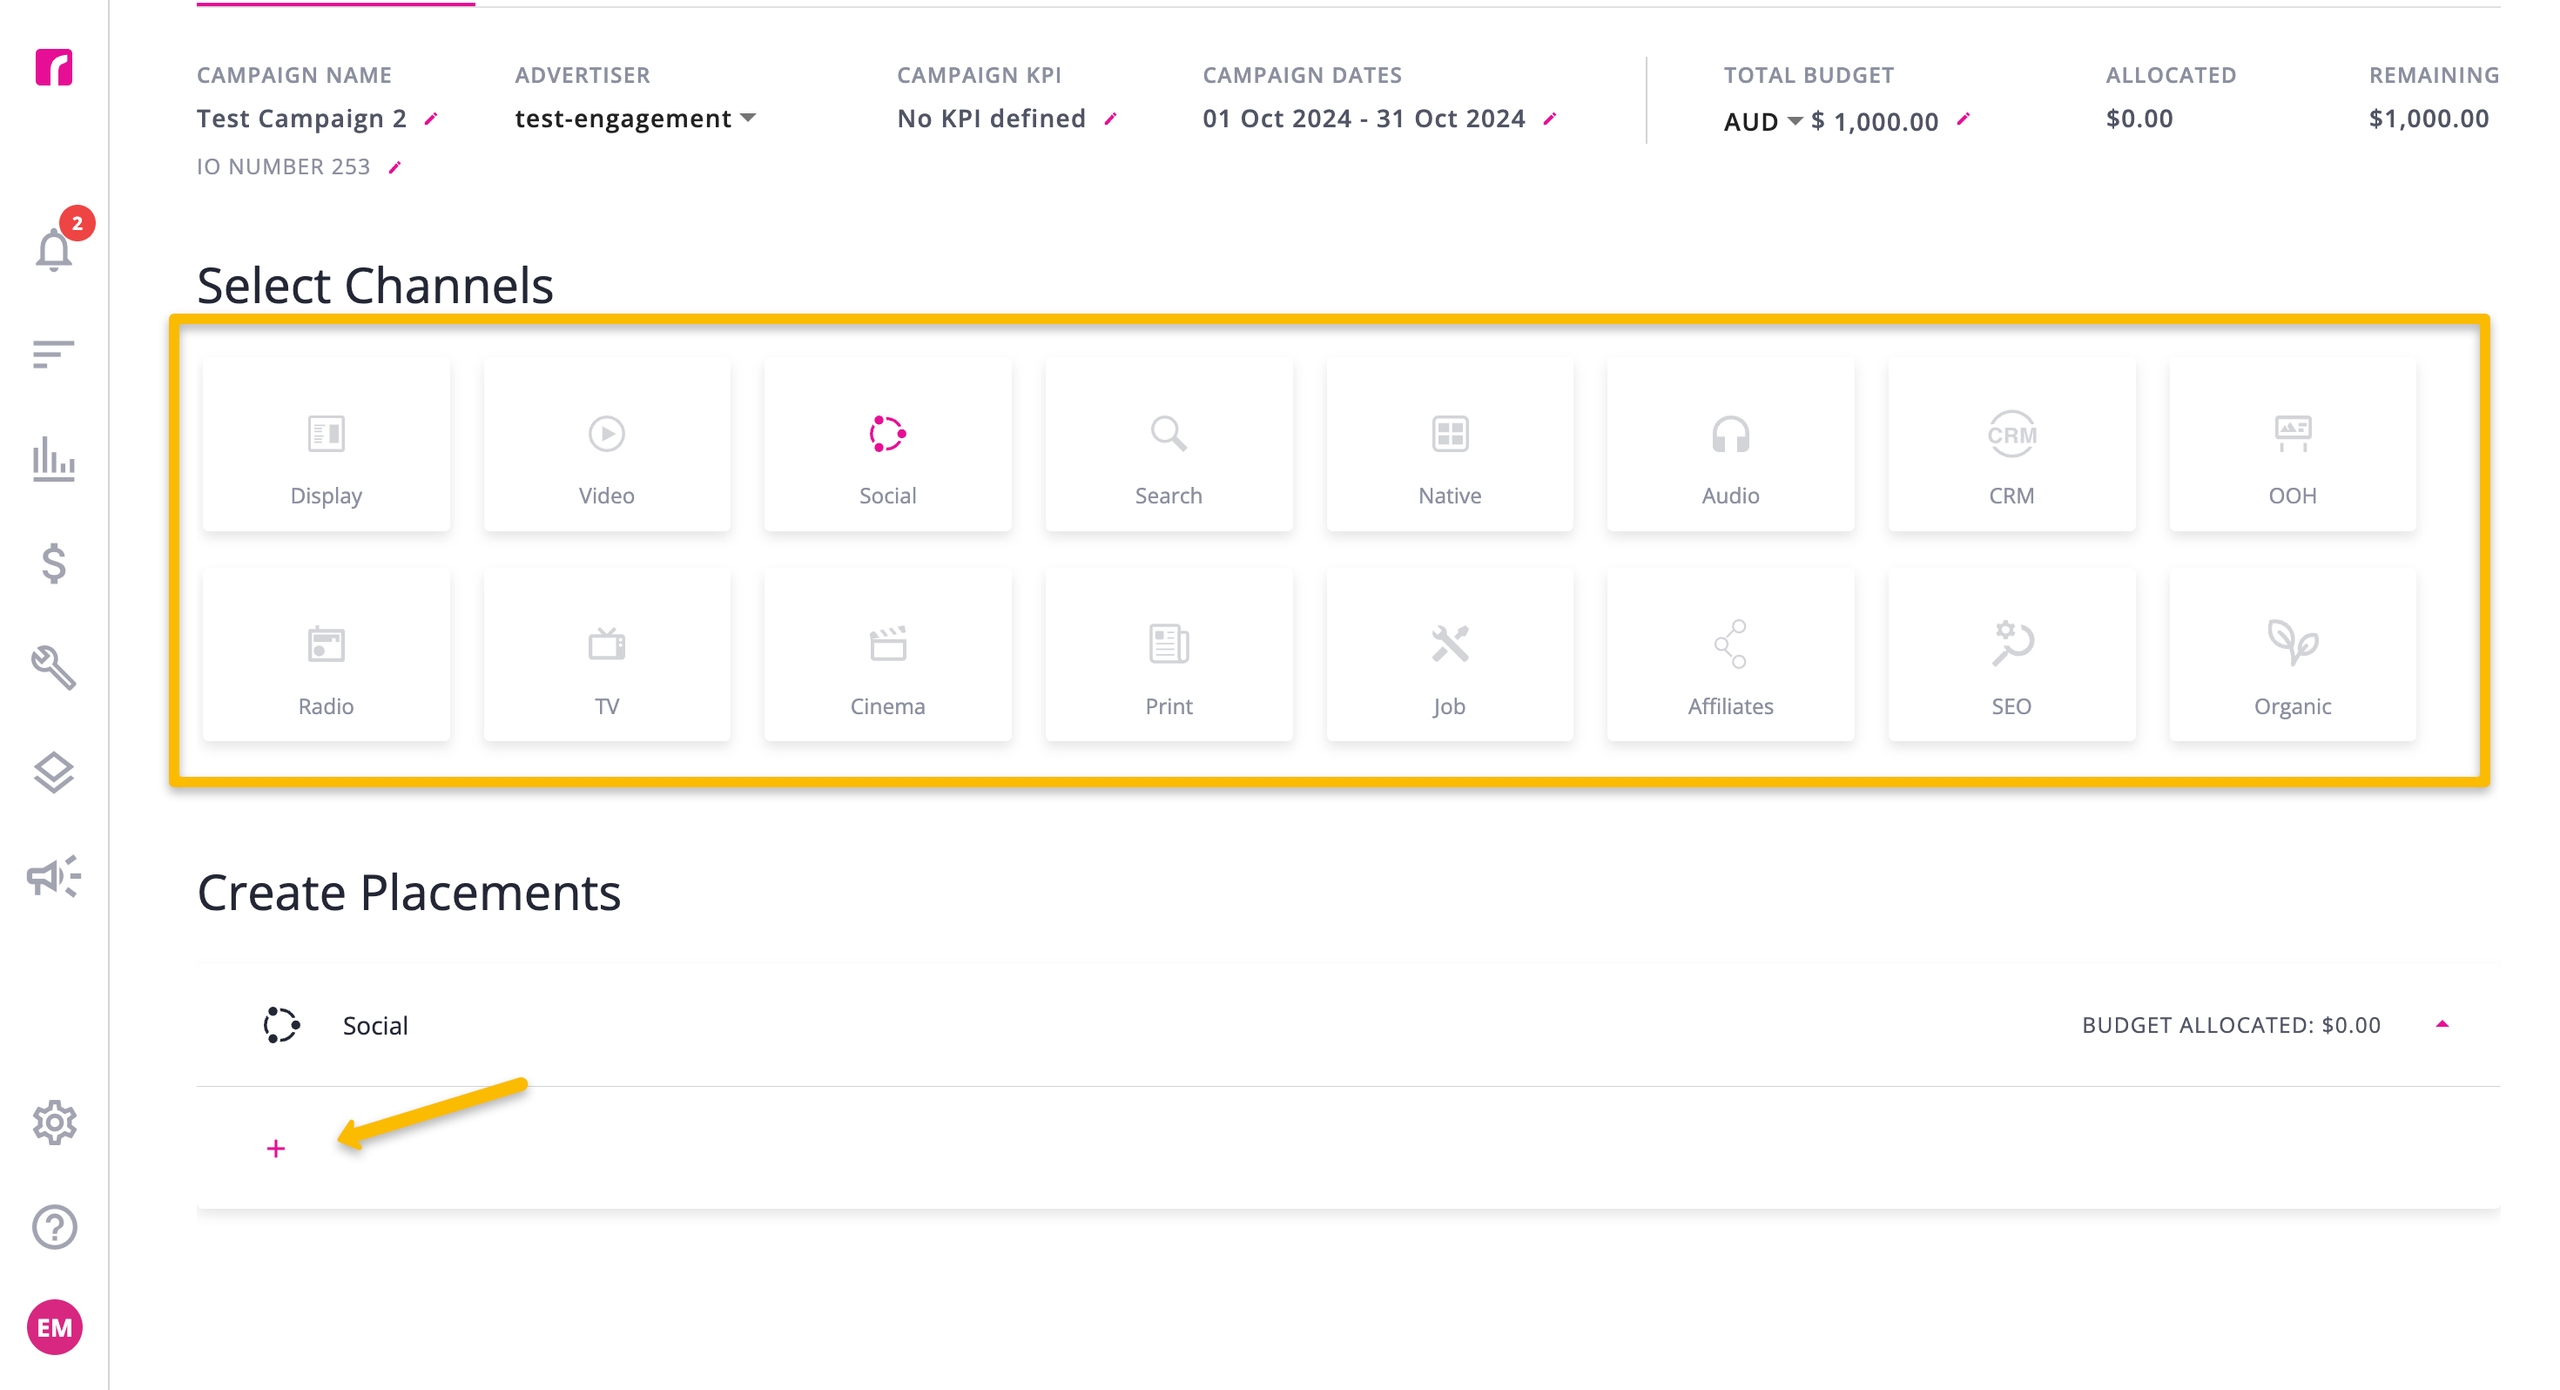The height and width of the screenshot is (1390, 2560).
Task: Open the bar chart reports icon
Action: coord(54,459)
